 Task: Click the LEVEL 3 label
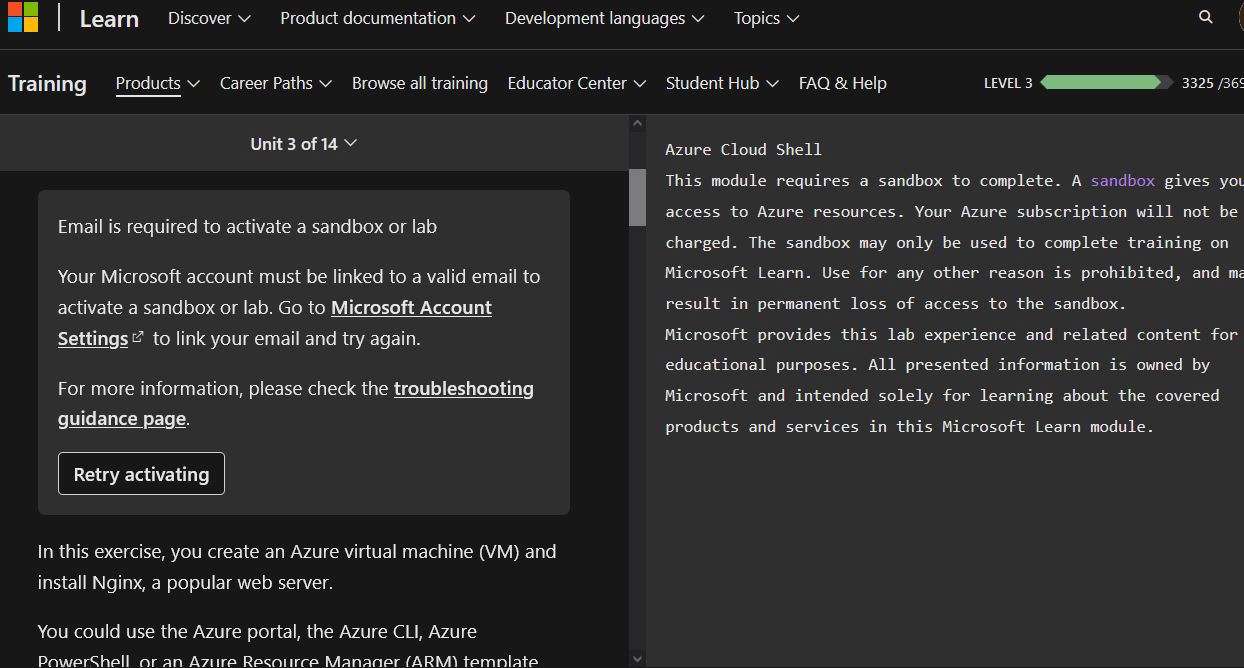[1008, 83]
